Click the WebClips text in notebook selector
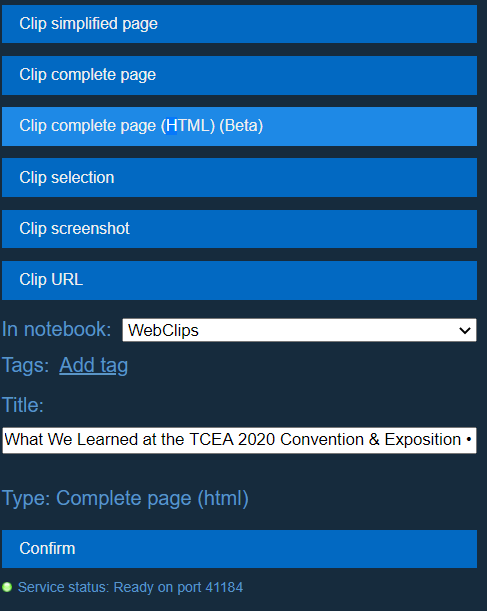 click(163, 330)
